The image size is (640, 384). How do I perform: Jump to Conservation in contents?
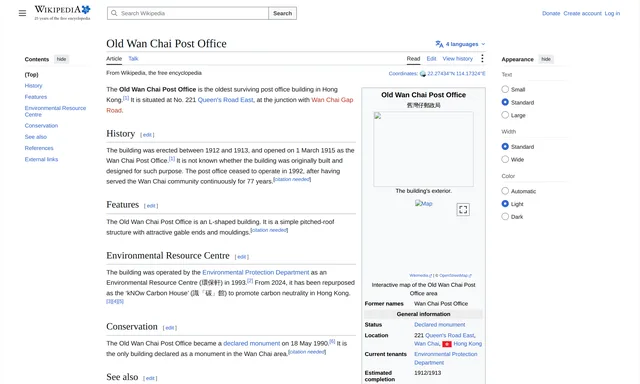[x=41, y=126]
